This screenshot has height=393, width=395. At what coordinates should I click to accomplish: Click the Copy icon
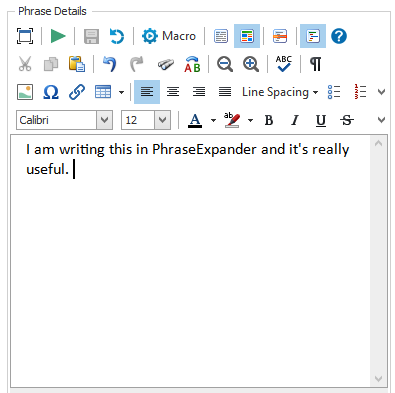click(x=51, y=64)
